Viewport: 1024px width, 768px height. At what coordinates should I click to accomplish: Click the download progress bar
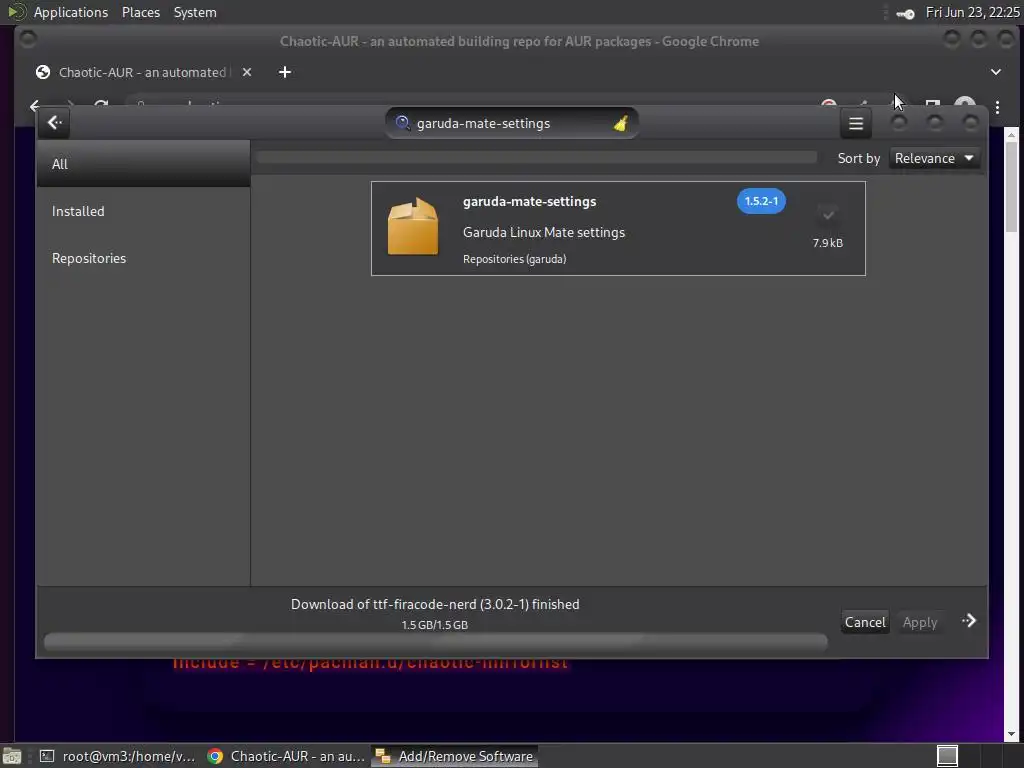[x=436, y=642]
